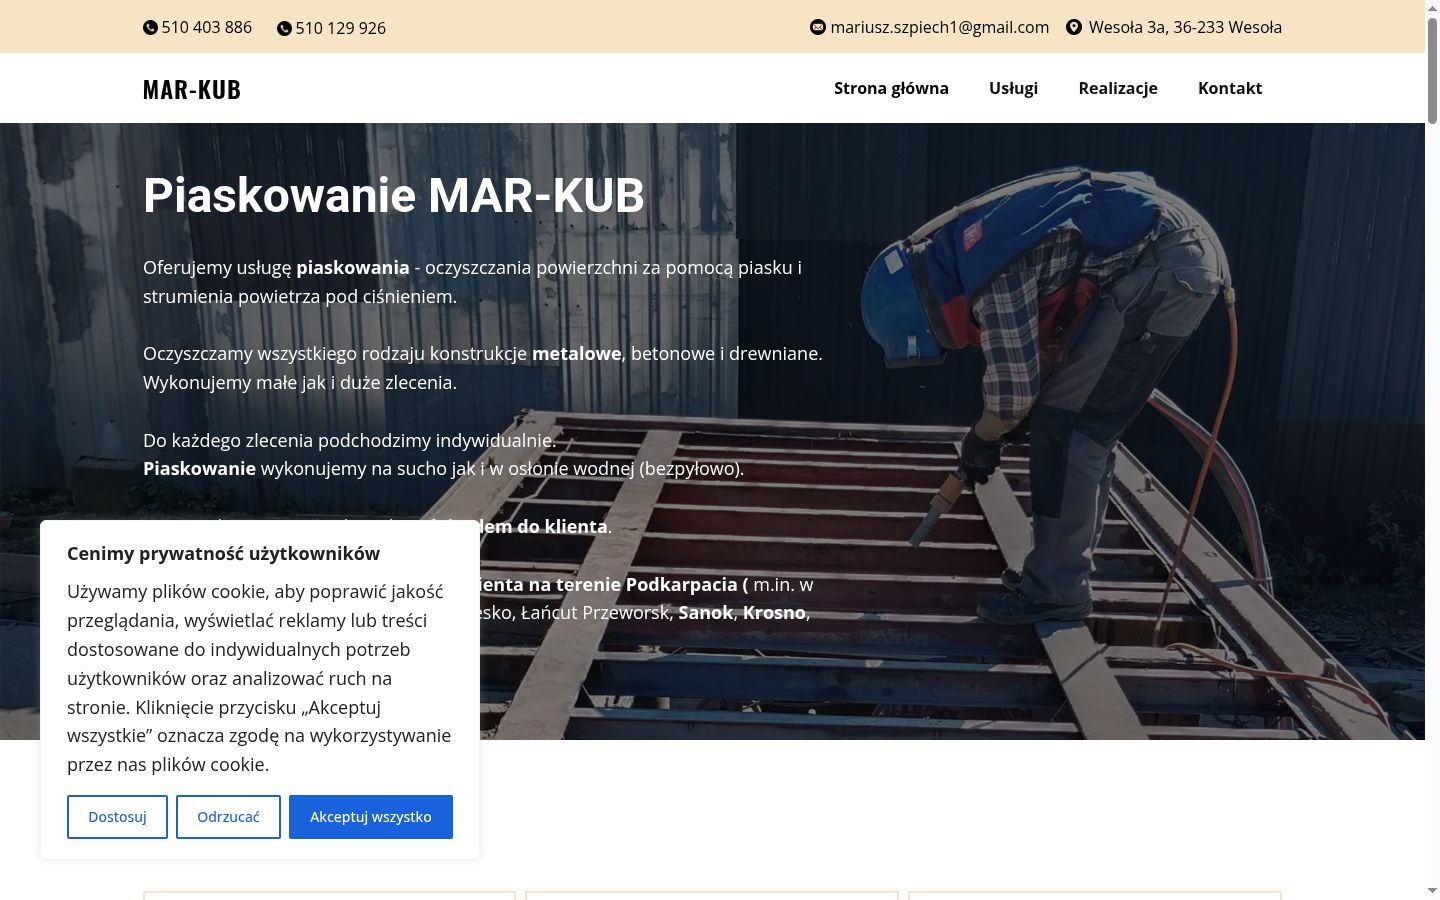Go to the MAR-KUB logo homepage

[192, 89]
